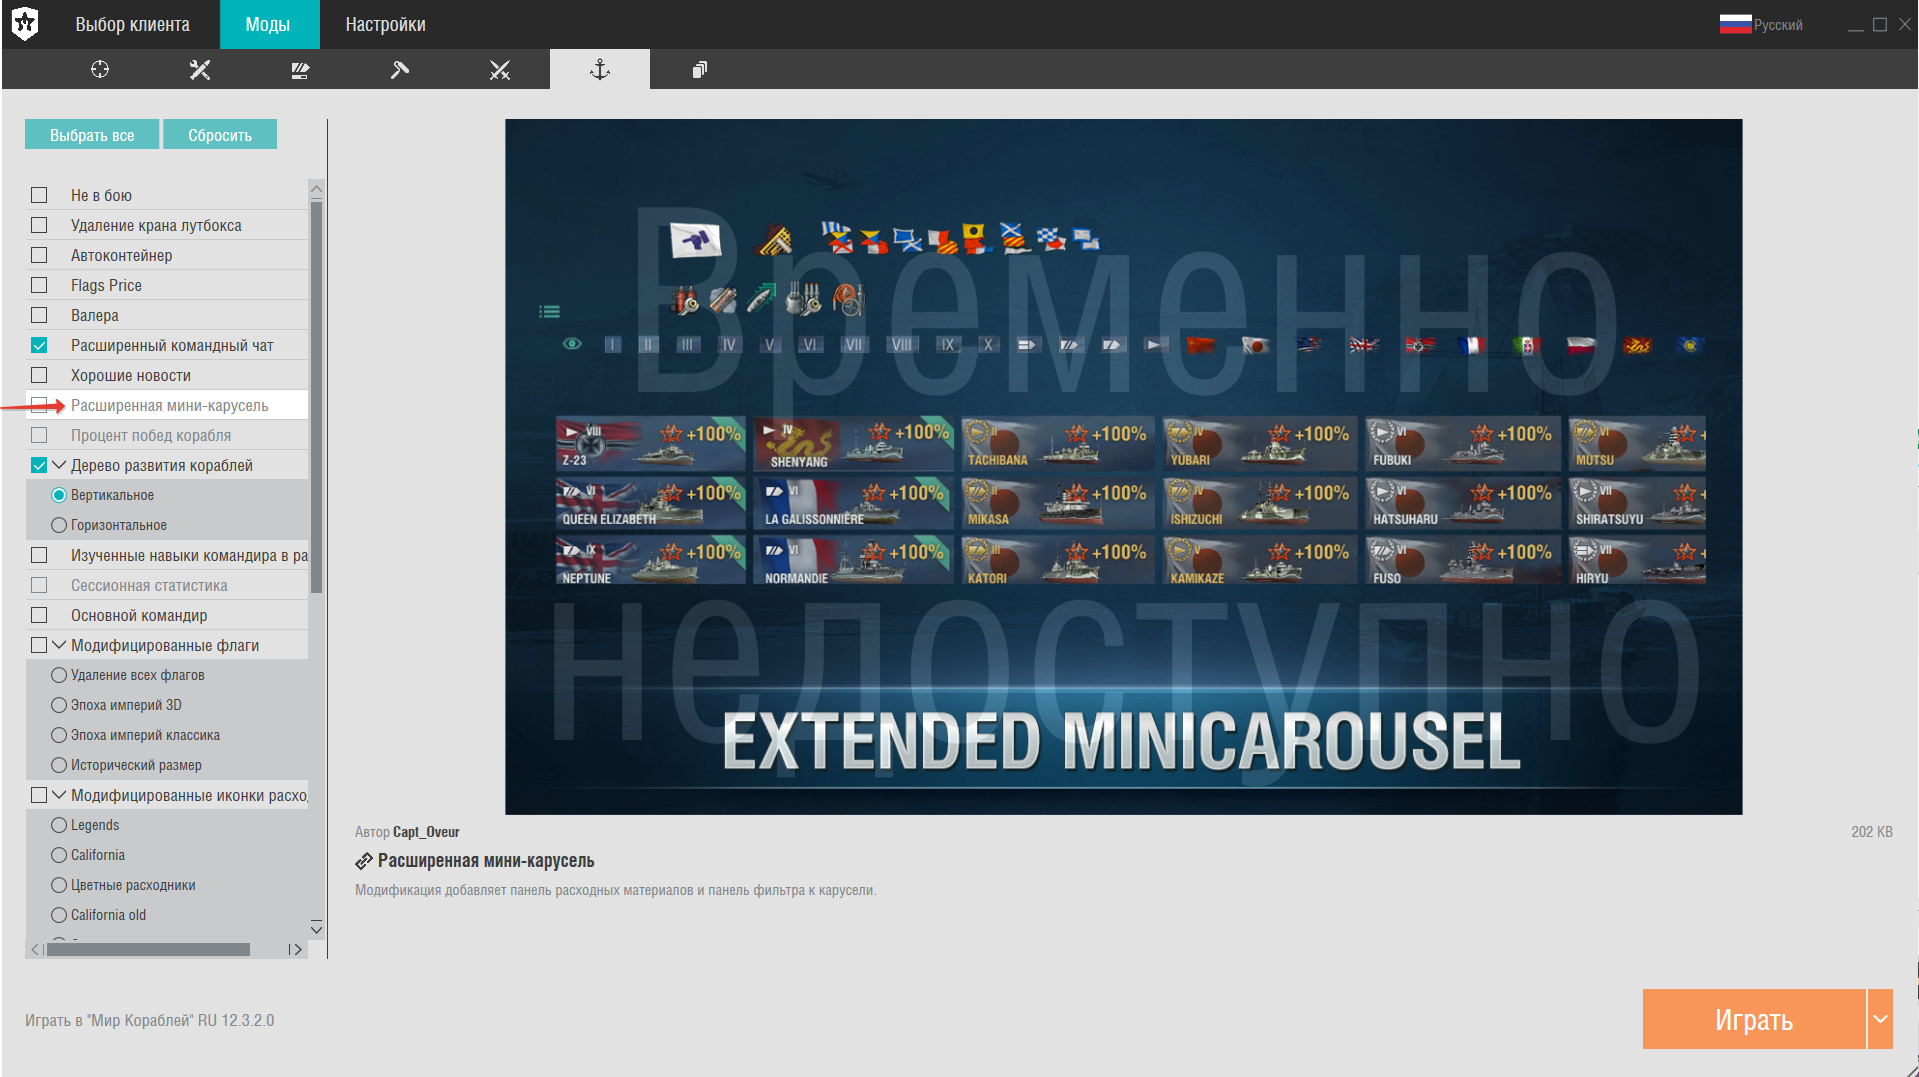Enable the Валера checkbox

39,315
